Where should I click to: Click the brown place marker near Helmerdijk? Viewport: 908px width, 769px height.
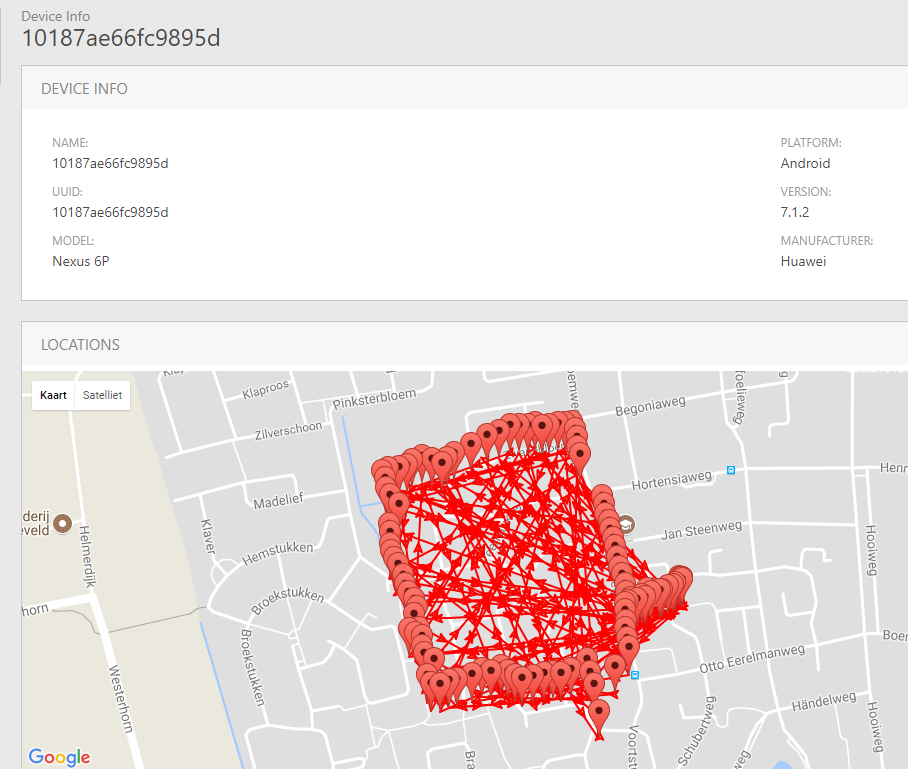coord(63,523)
